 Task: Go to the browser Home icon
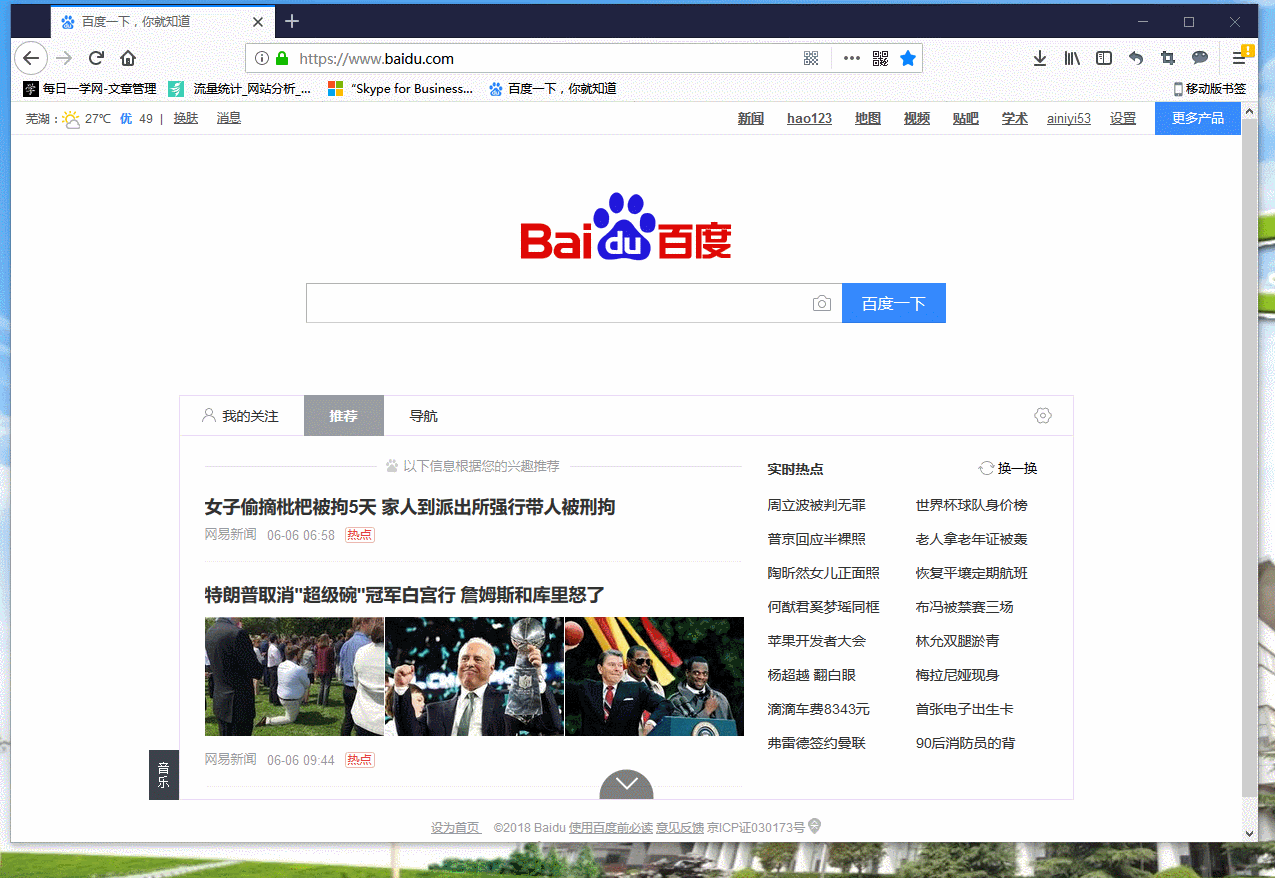pyautogui.click(x=128, y=58)
